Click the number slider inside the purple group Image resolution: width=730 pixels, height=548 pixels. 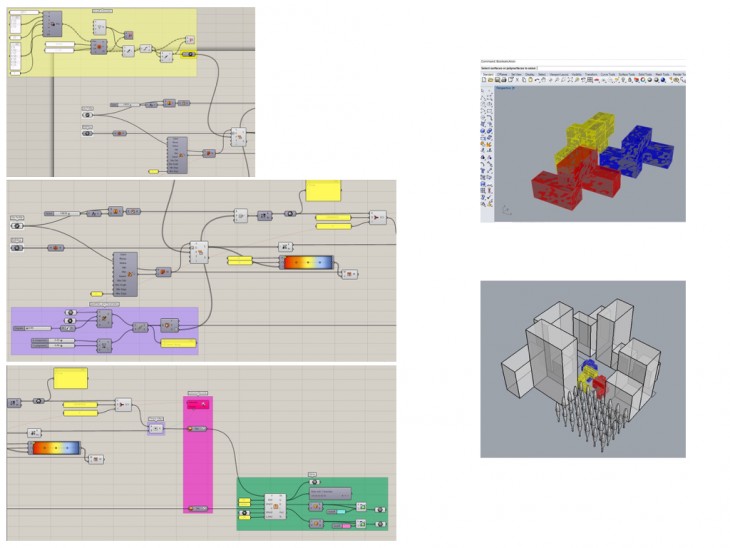40,328
